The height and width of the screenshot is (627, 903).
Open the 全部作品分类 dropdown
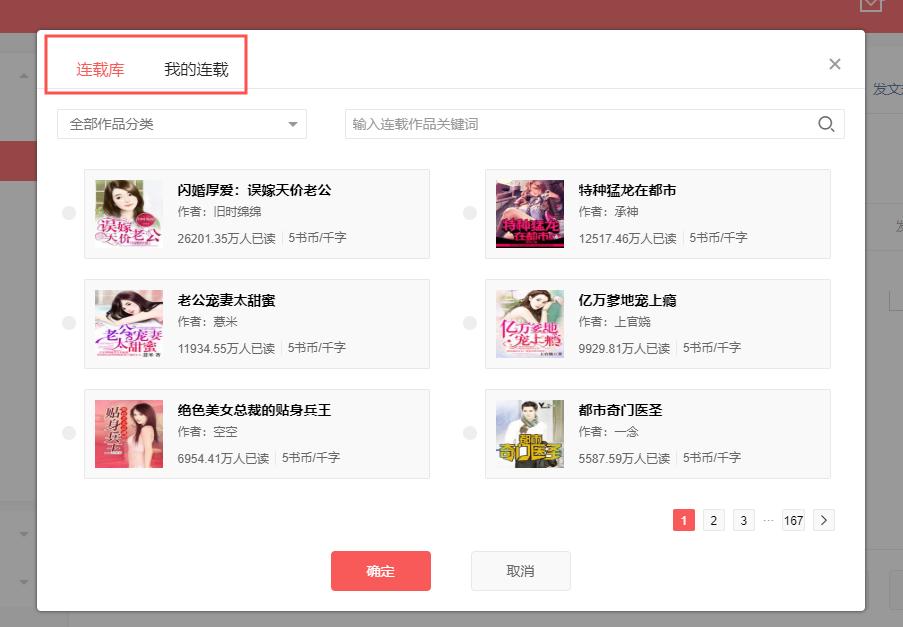[x=181, y=124]
